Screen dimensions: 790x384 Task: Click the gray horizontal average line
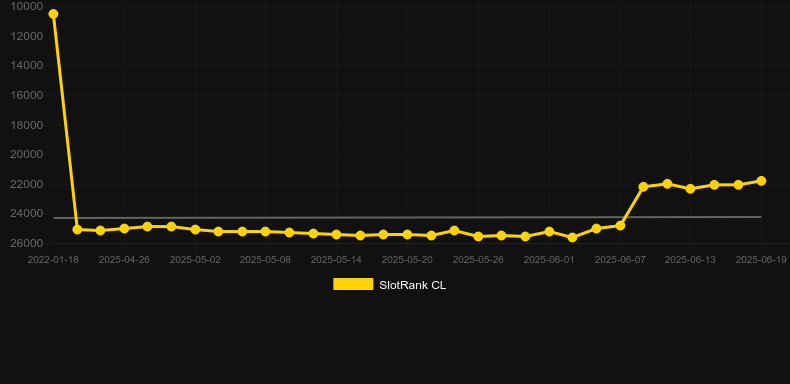[407, 217]
